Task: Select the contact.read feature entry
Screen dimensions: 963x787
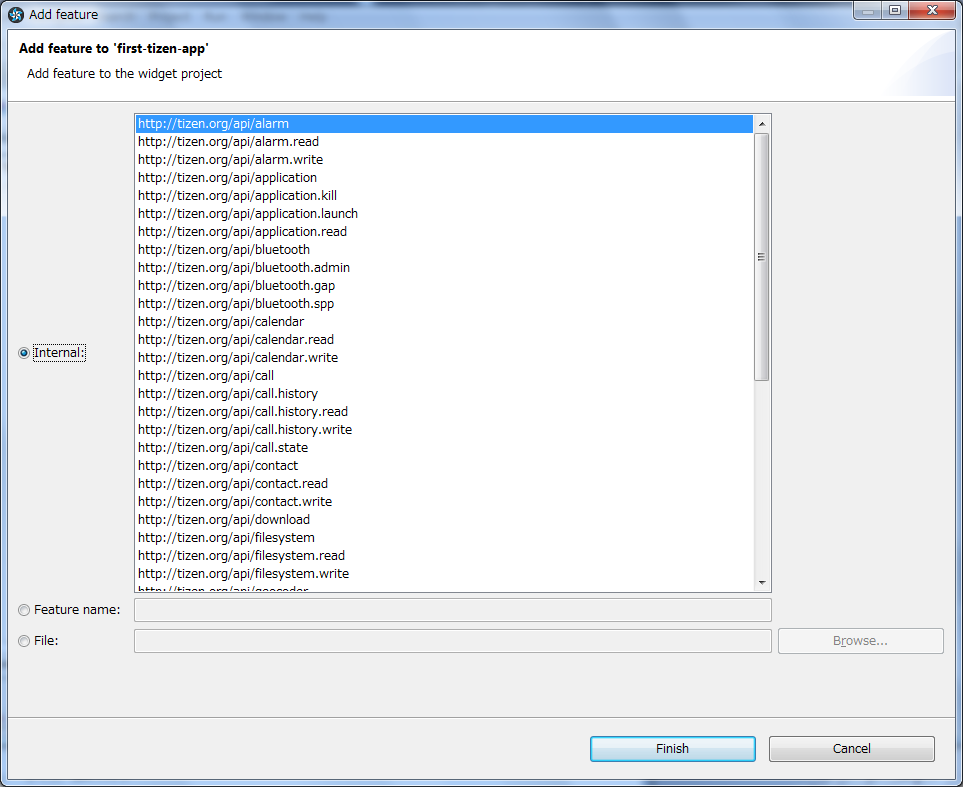Action: click(x=445, y=484)
